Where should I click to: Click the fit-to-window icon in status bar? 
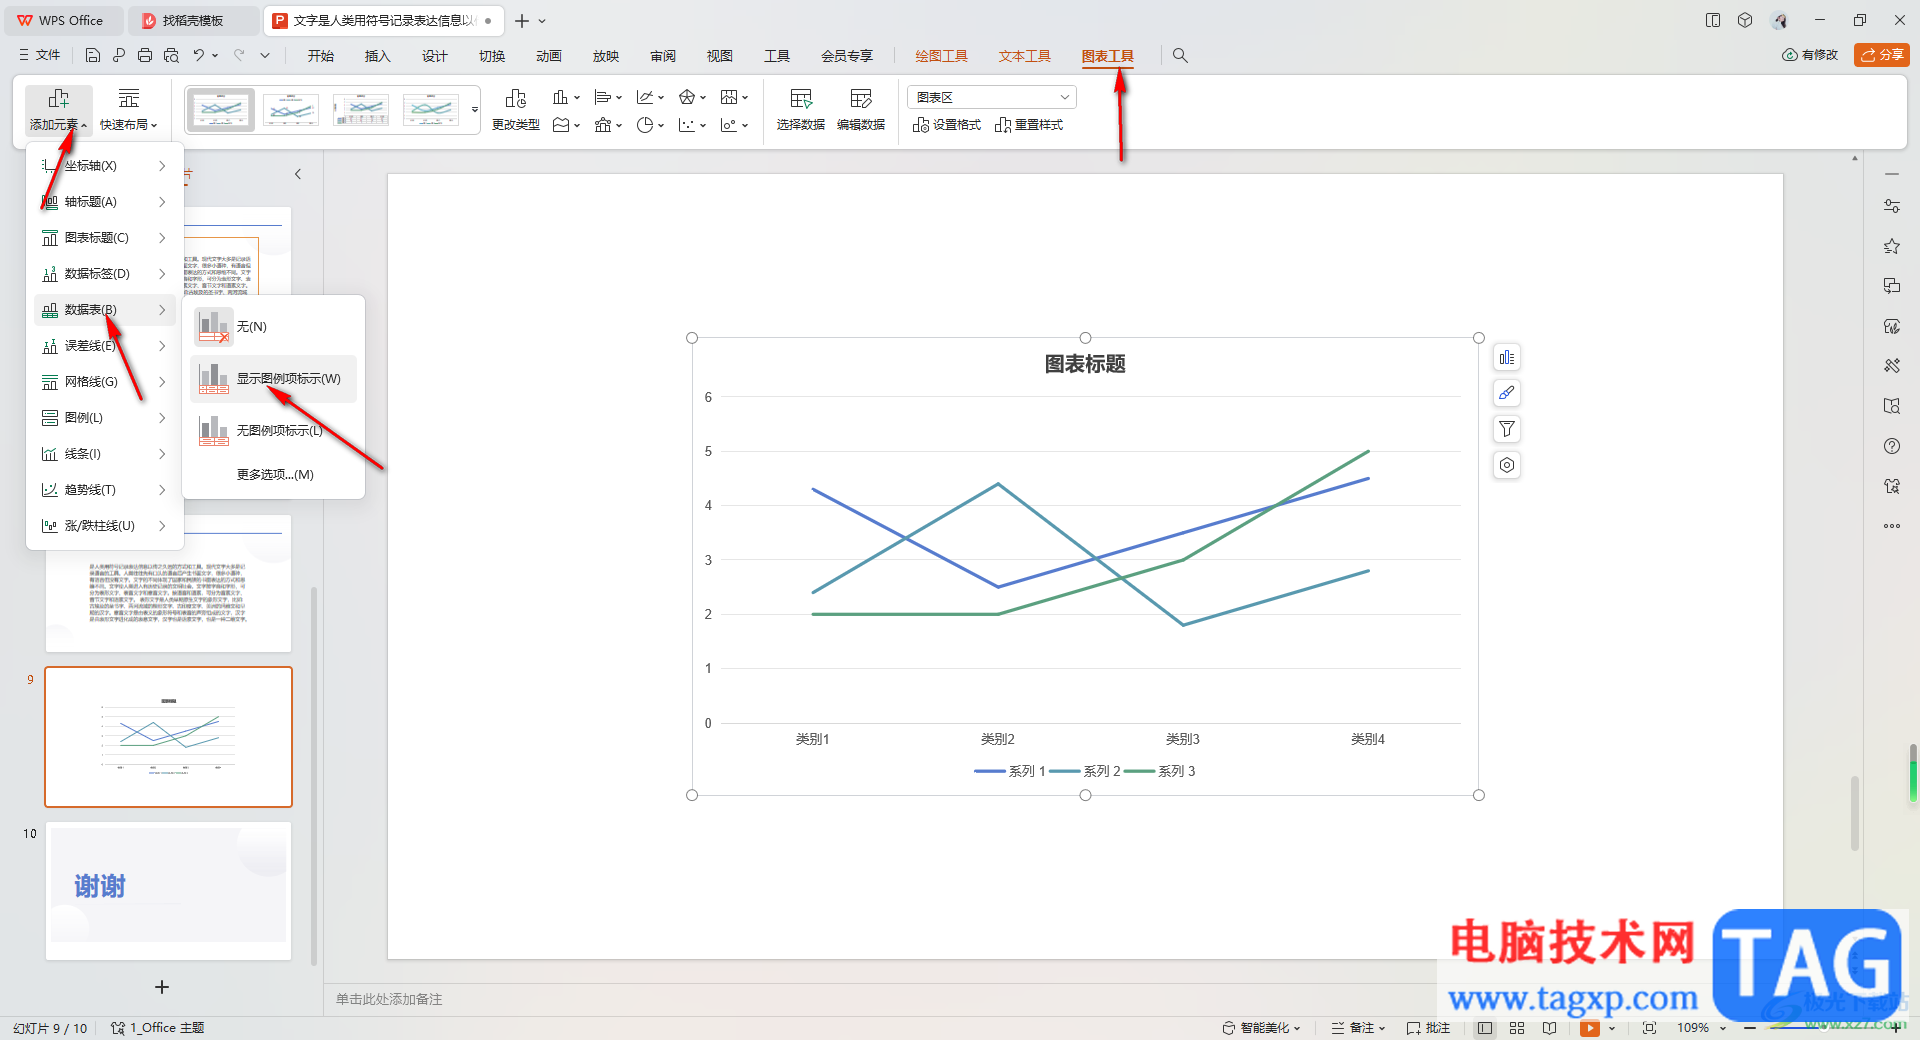coord(1649,1028)
